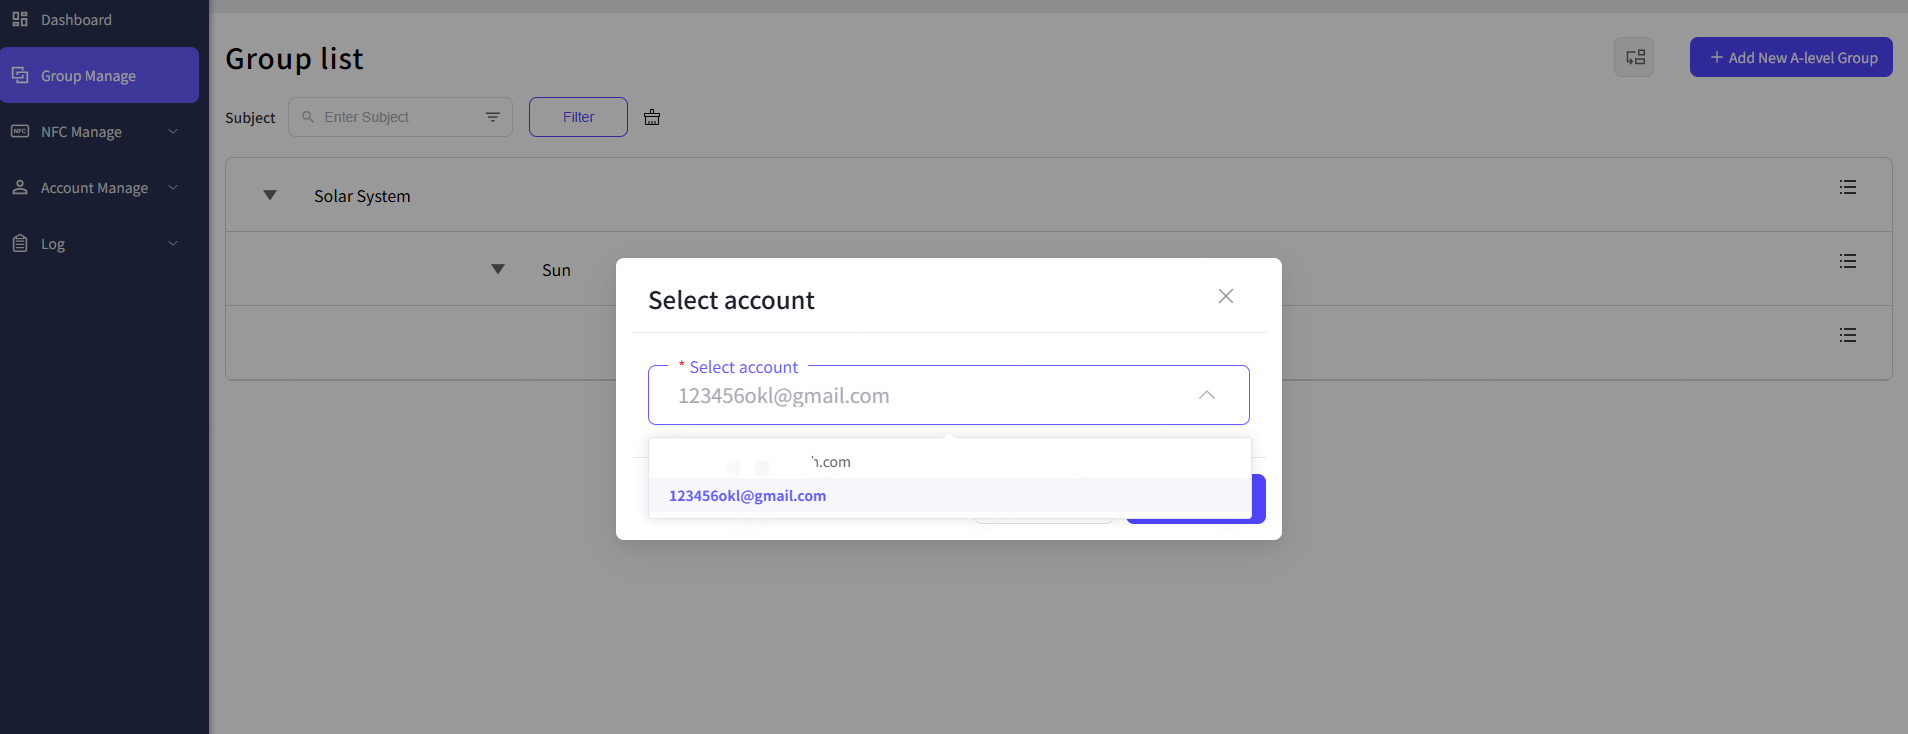Open the Sun row actions list icon
Viewport: 1908px width, 734px height.
(1847, 261)
